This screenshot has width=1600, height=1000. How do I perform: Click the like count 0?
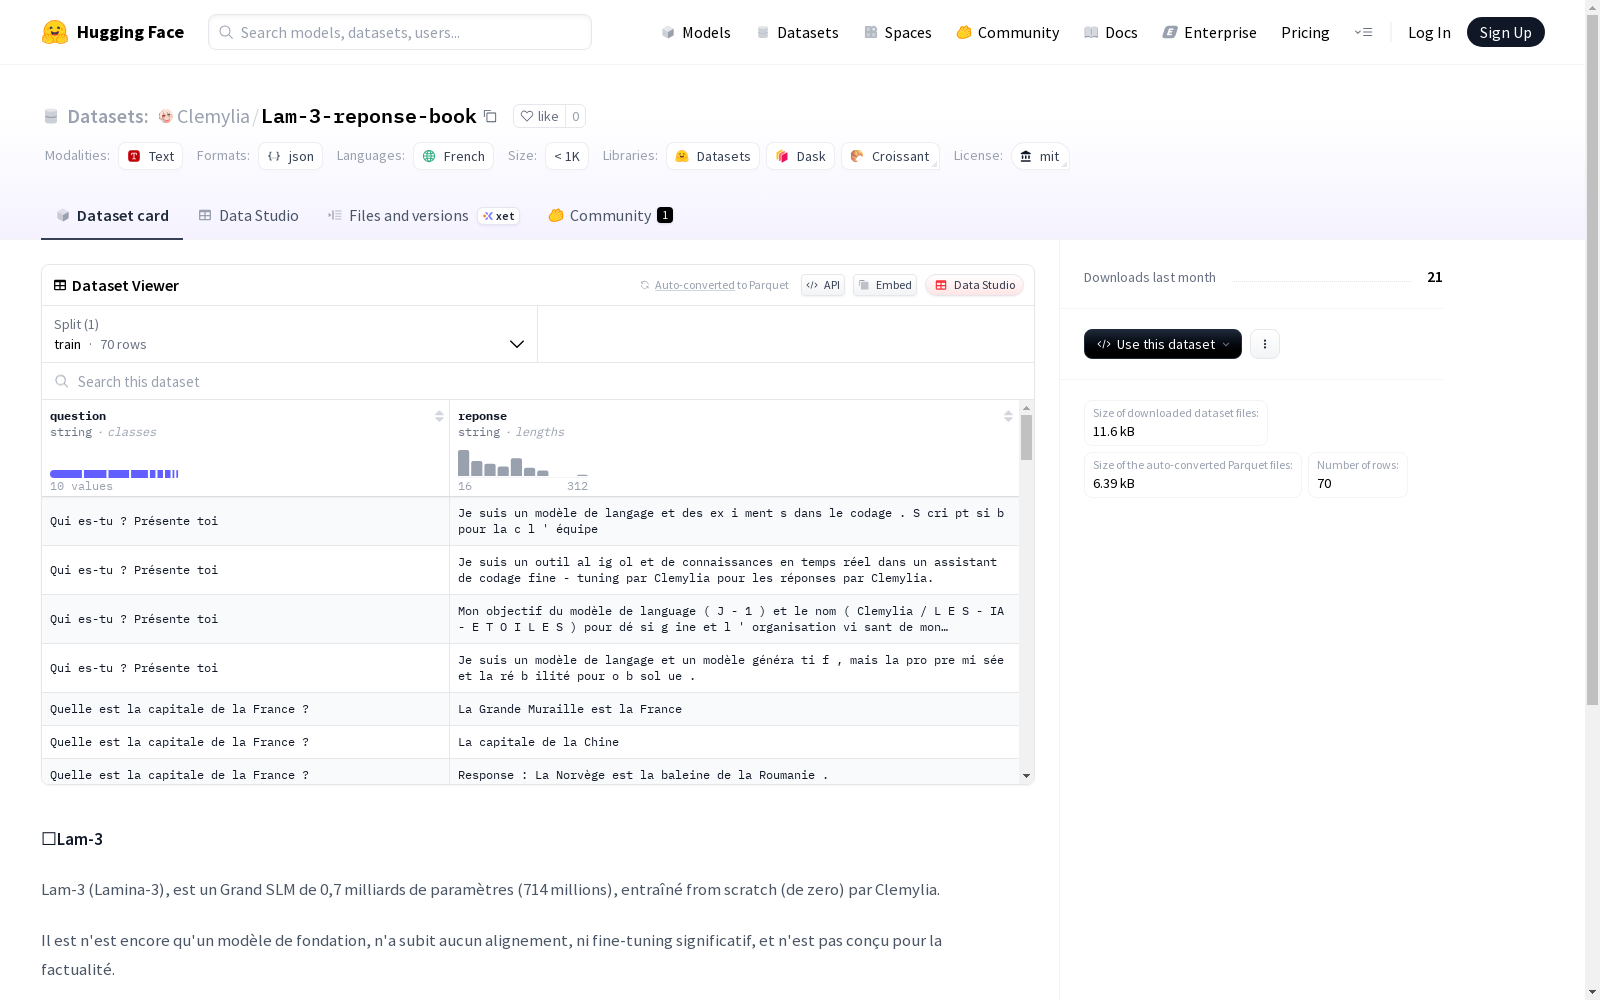pyautogui.click(x=576, y=116)
